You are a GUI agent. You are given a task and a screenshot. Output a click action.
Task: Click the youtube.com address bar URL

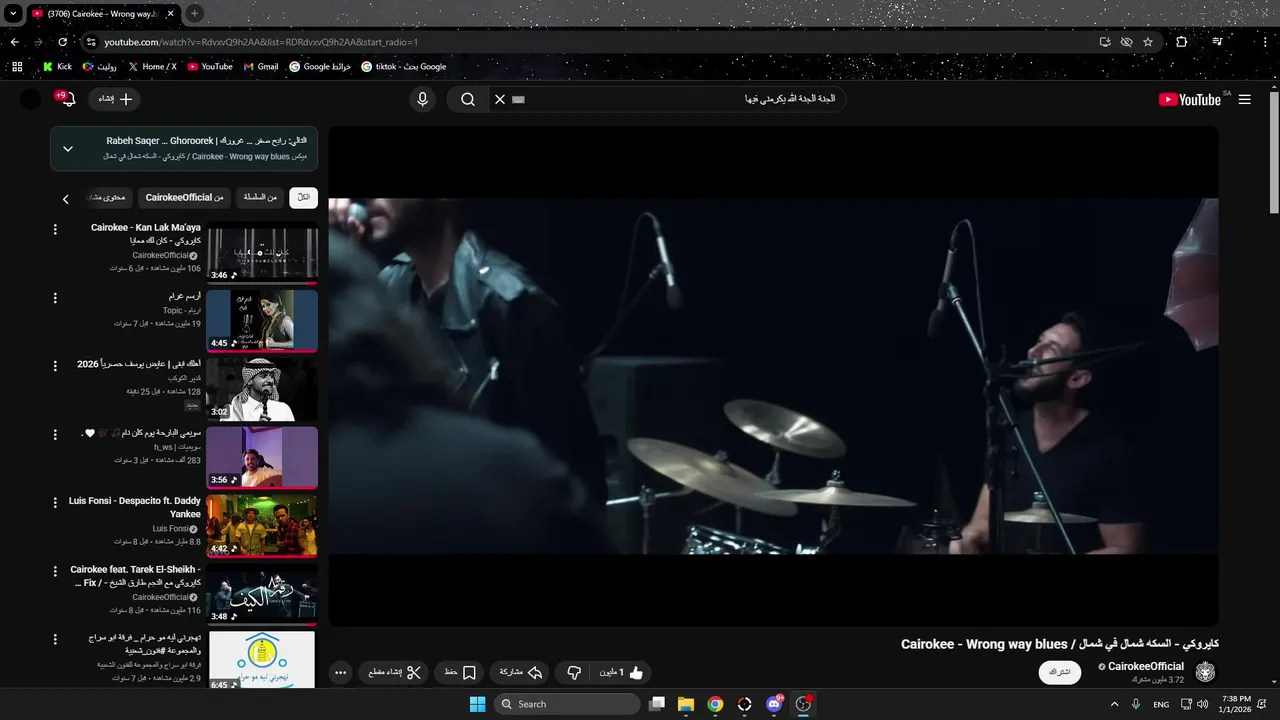coord(261,42)
